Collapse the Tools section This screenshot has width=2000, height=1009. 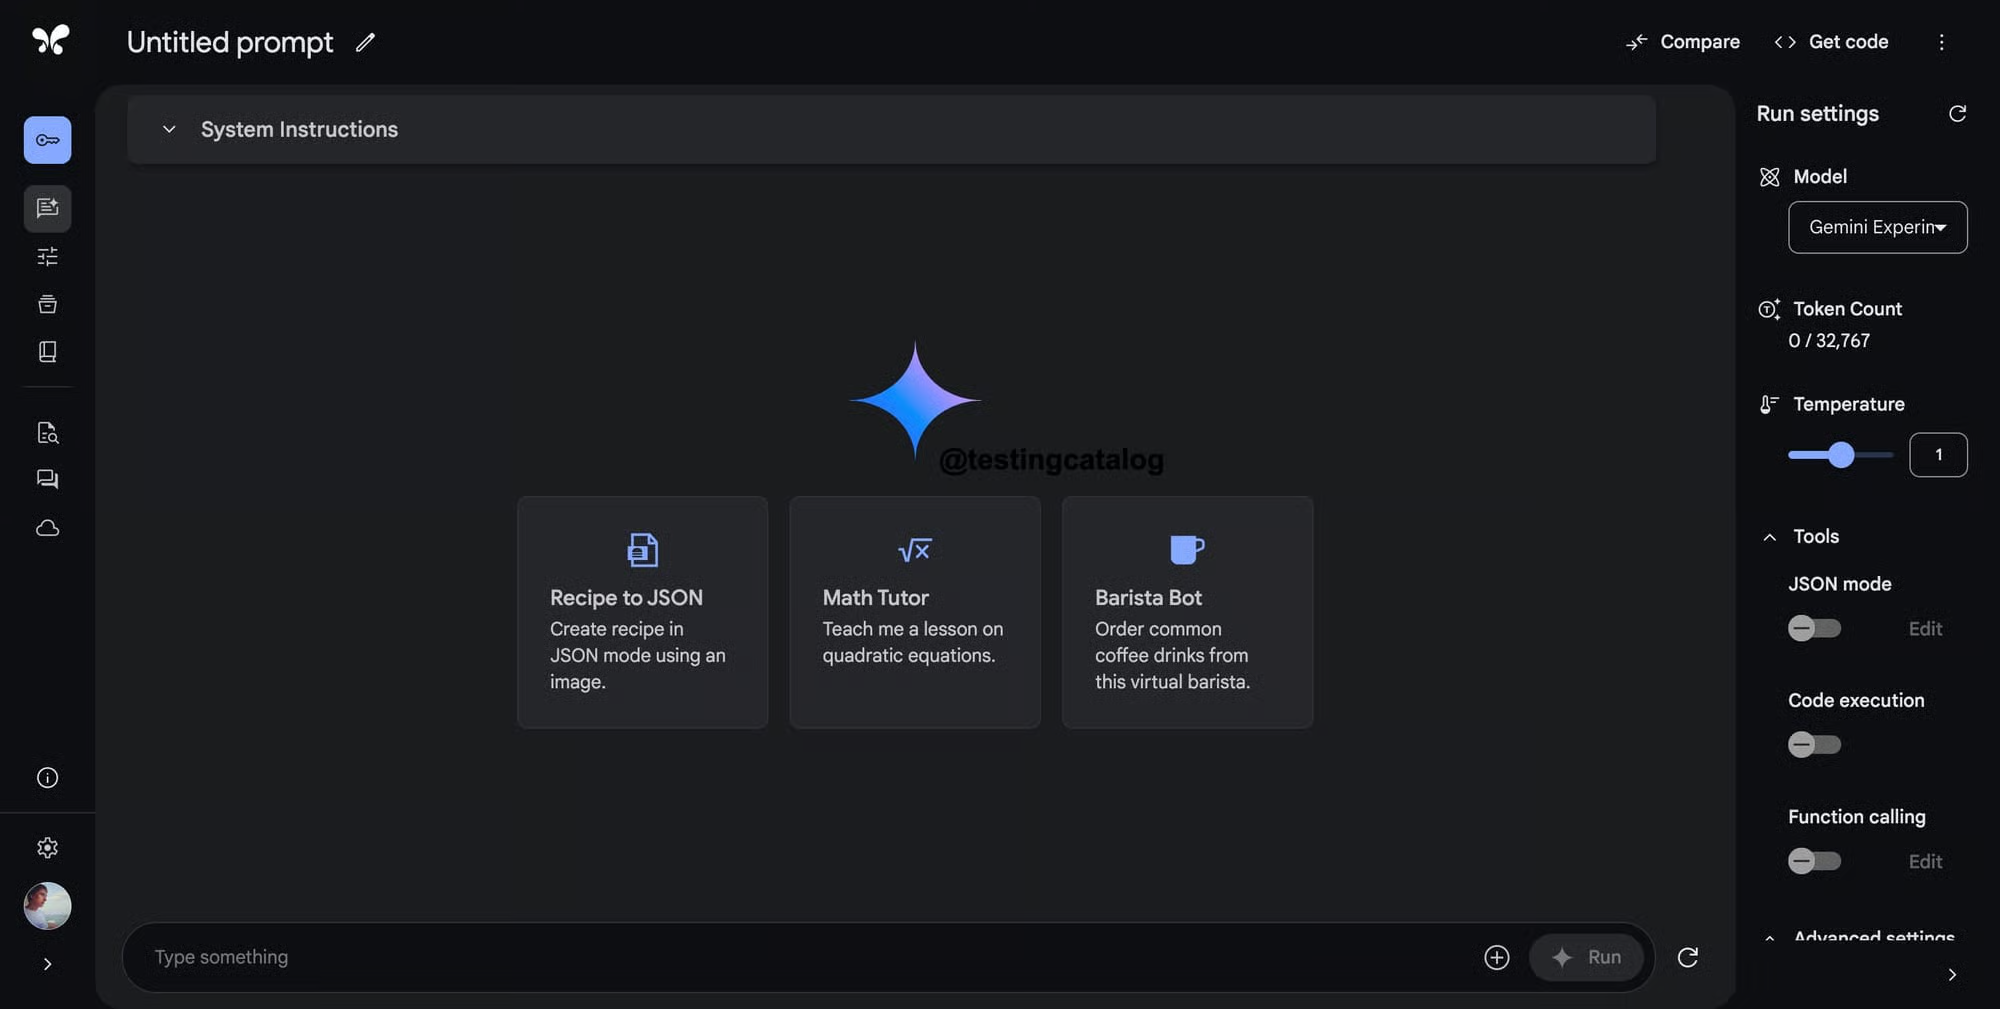click(x=1769, y=536)
